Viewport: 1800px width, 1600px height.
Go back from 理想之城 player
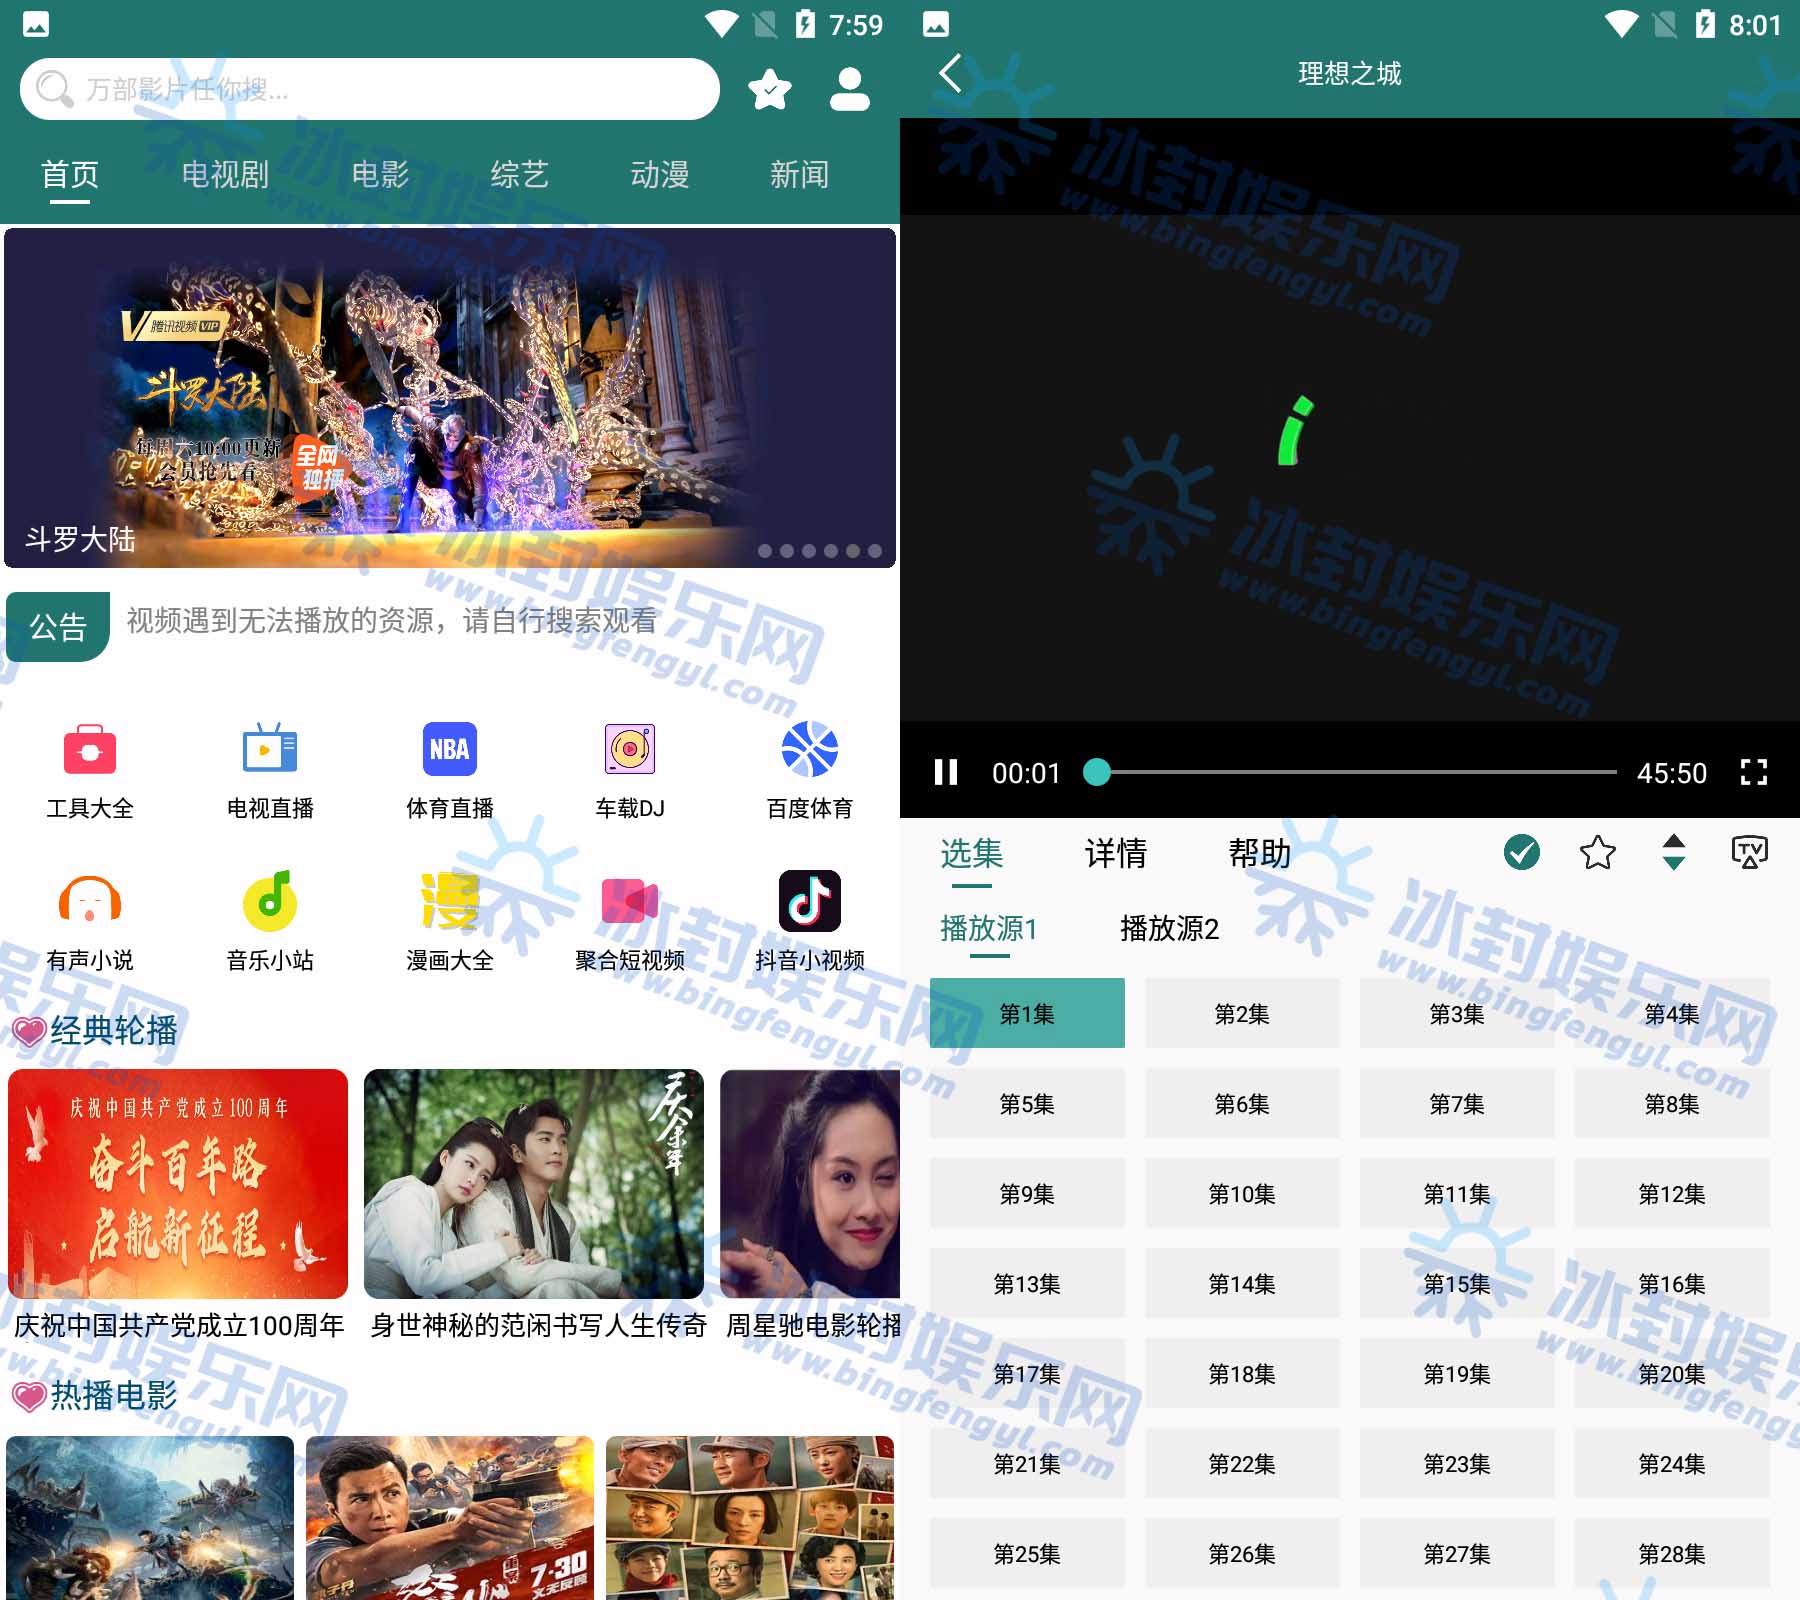tap(951, 73)
